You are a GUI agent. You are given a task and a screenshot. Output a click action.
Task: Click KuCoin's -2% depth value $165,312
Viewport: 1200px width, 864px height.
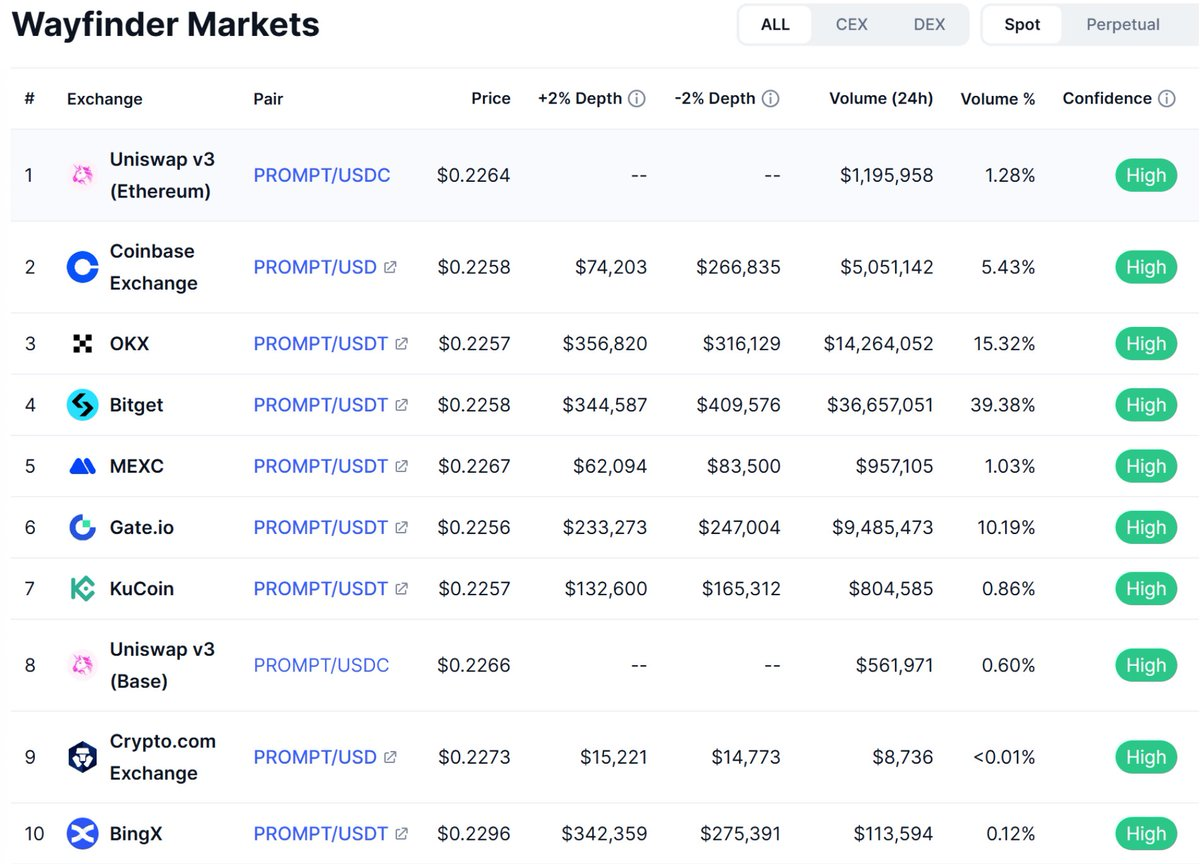[741, 589]
